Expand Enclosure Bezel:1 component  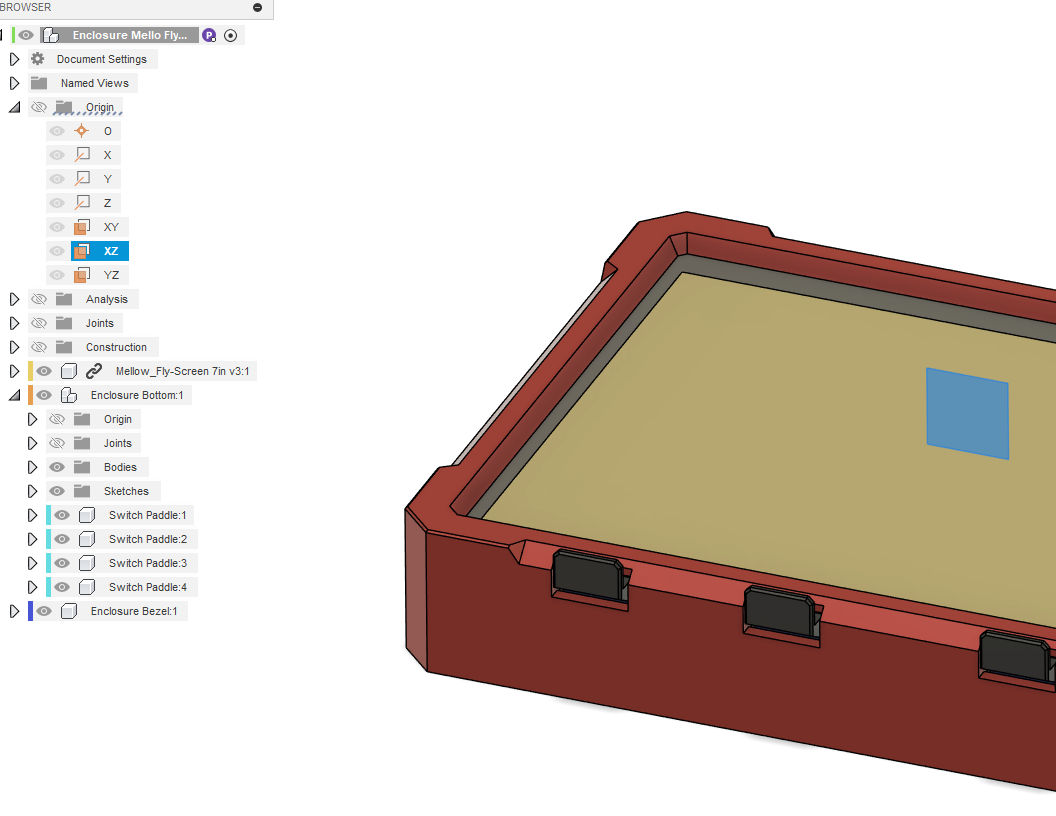tap(14, 611)
